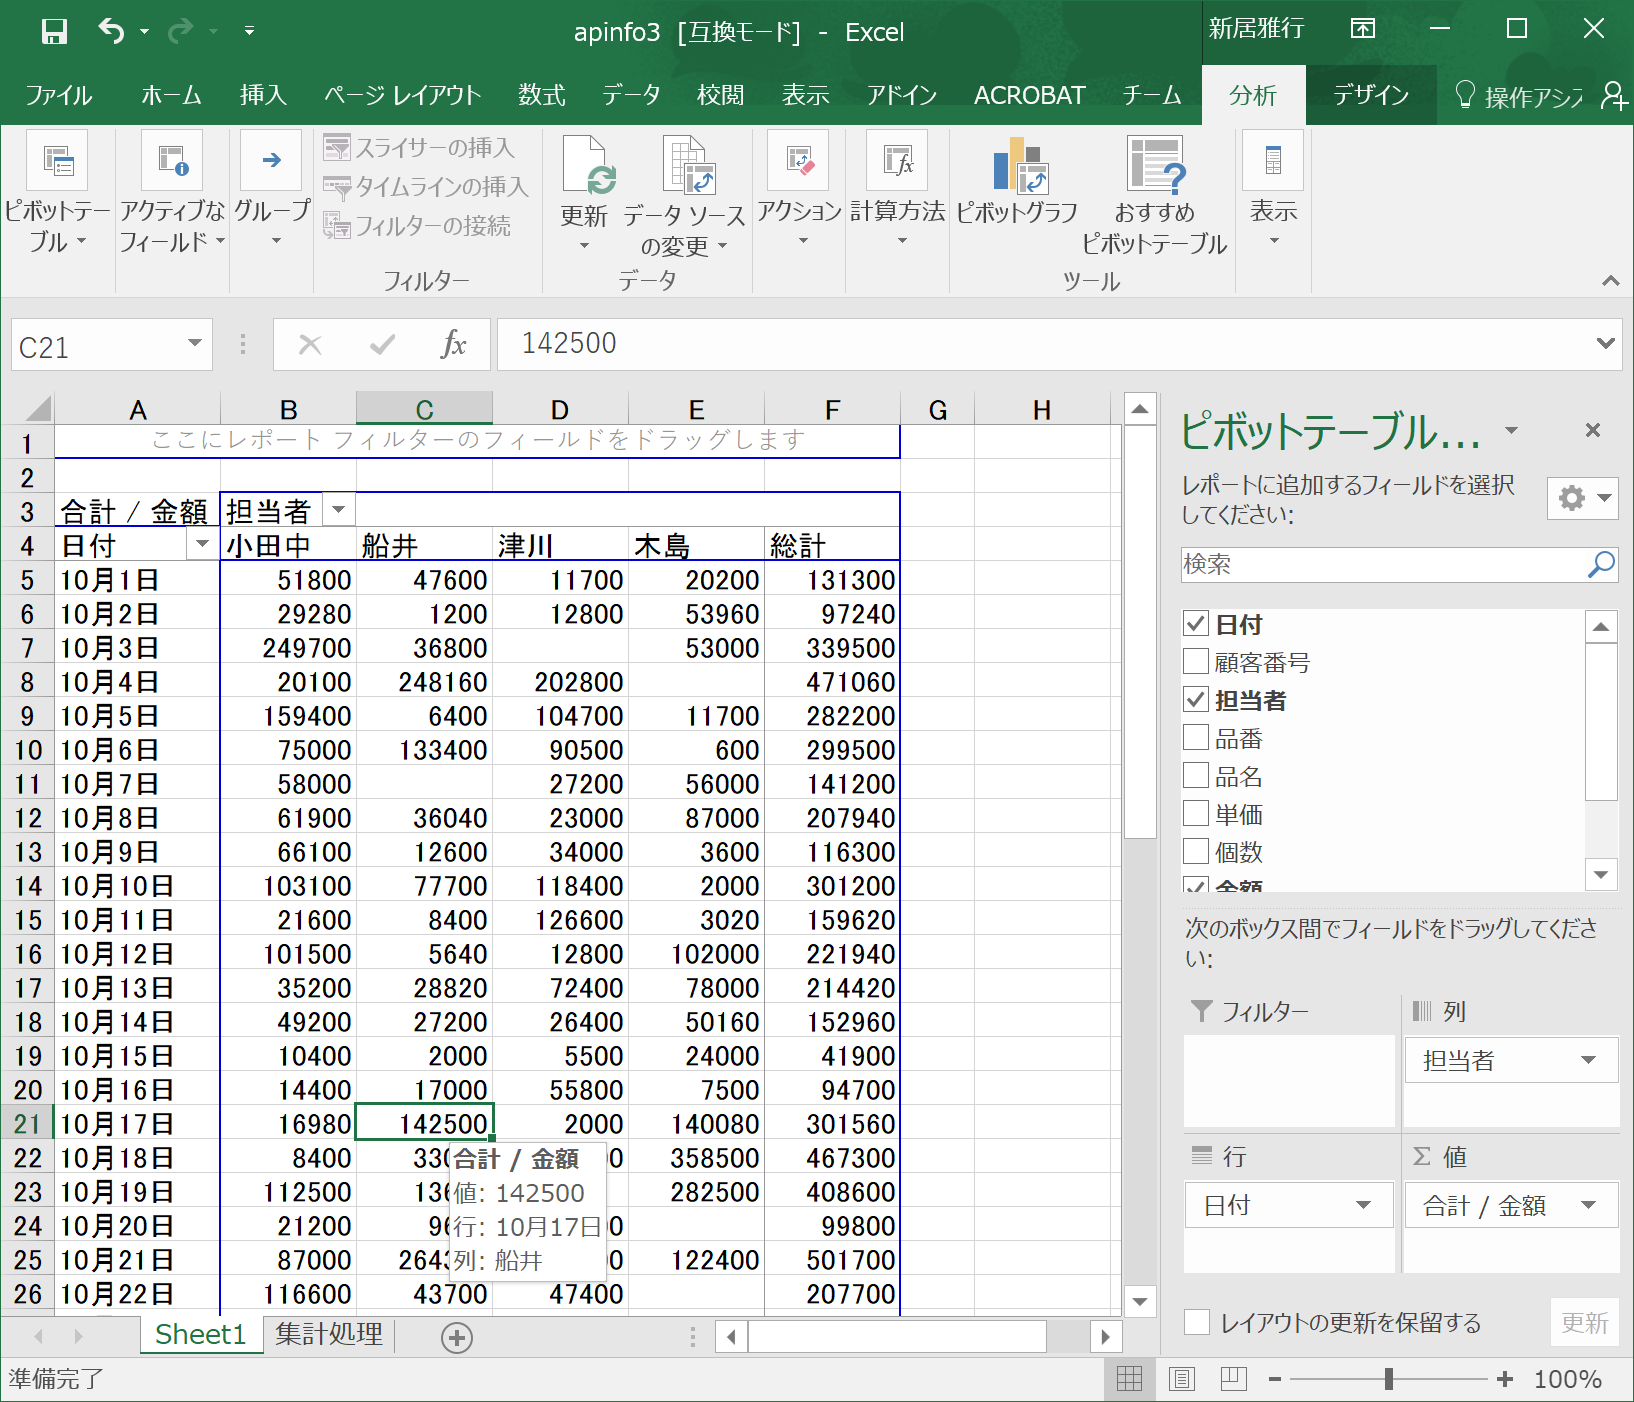
Task: Switch to the 集計処理 sheet tab
Action: click(x=329, y=1335)
